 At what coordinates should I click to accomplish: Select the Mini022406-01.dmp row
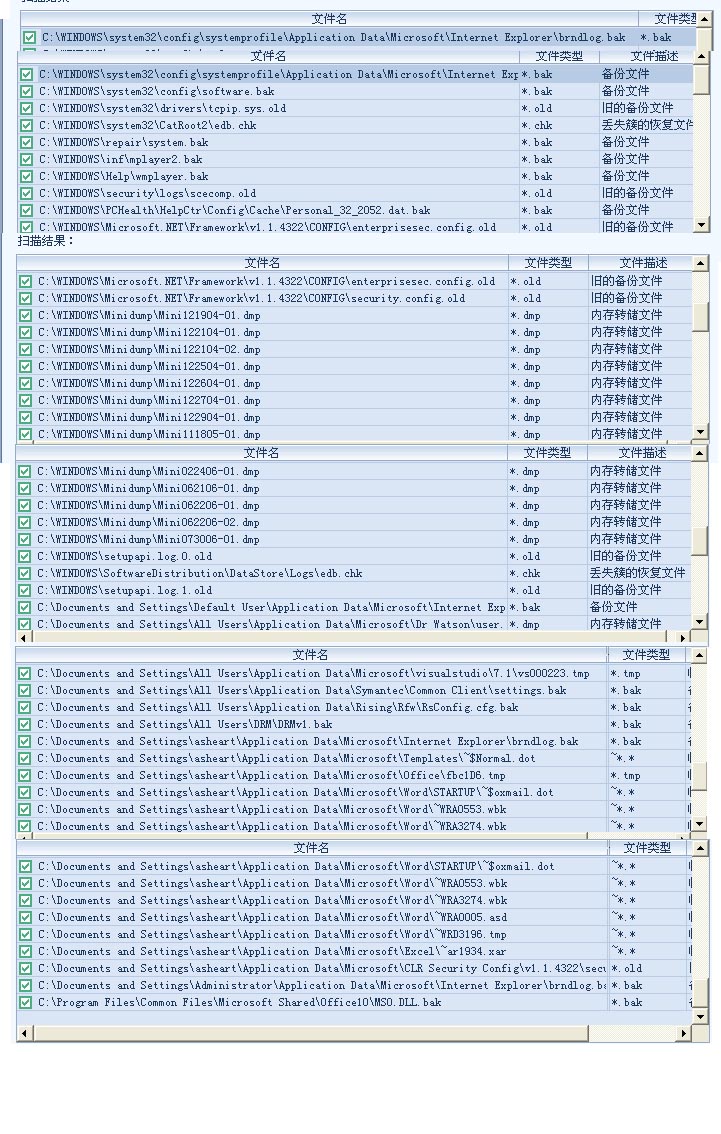click(x=354, y=472)
